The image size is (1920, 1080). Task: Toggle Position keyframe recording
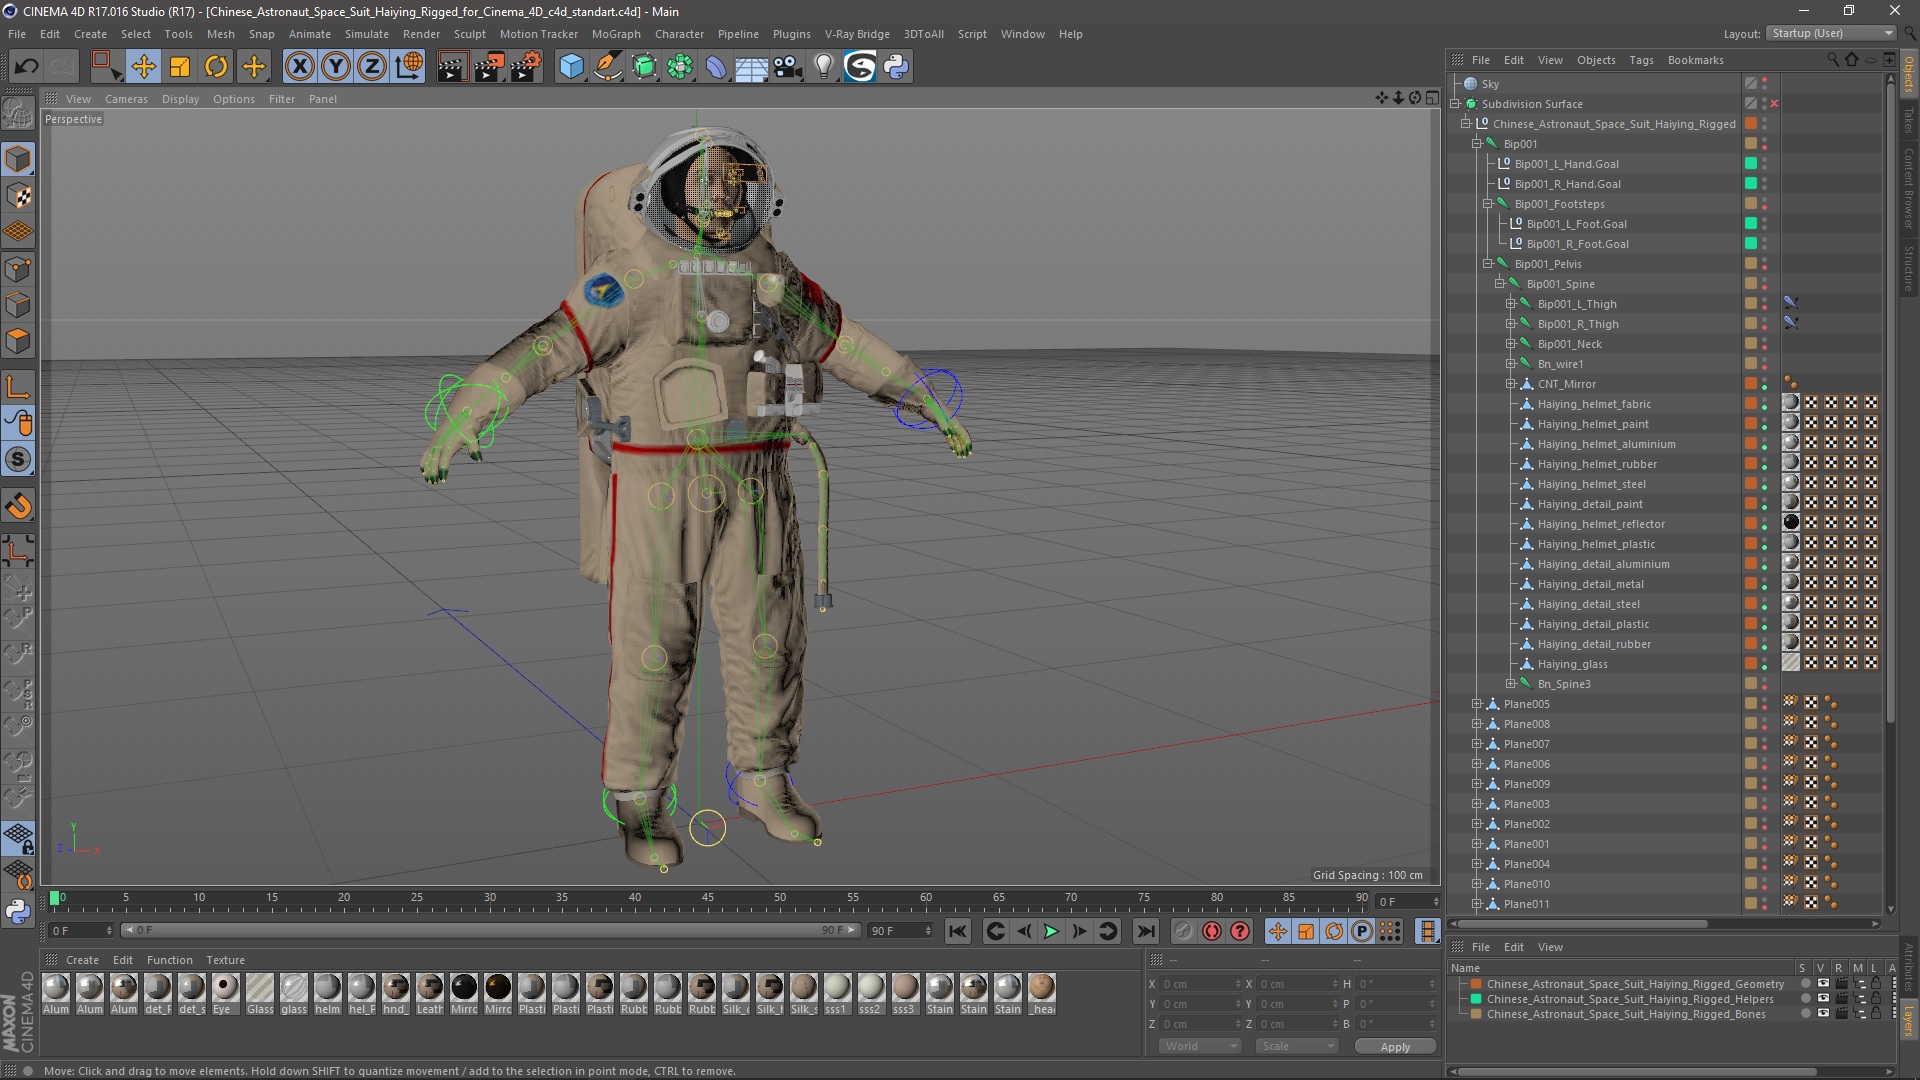[x=1278, y=931]
